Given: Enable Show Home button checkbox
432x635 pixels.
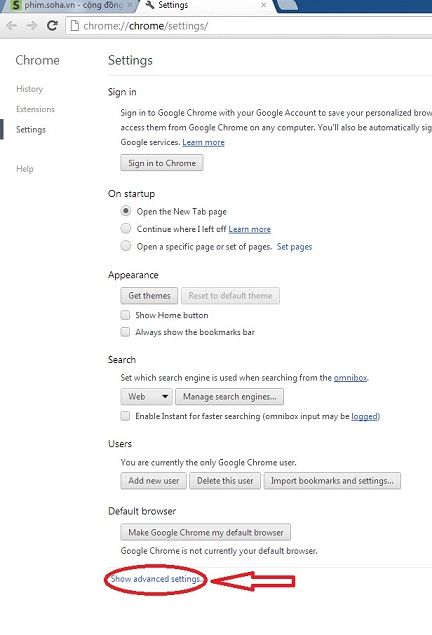Looking at the screenshot, I should 126,315.
